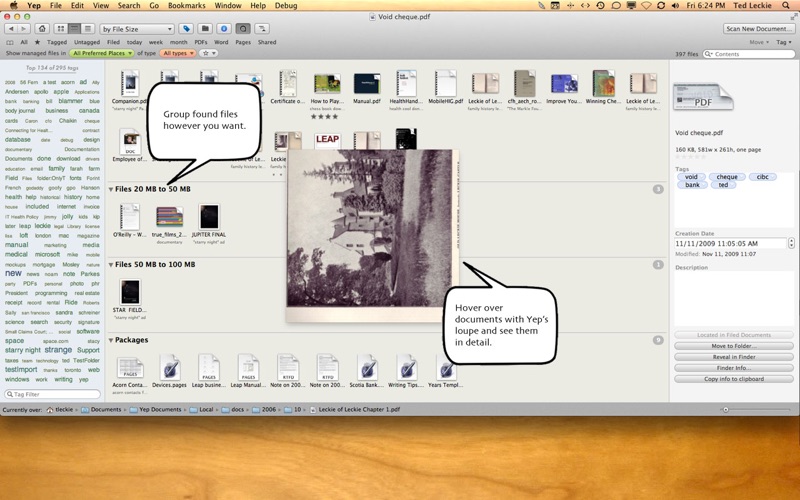800x500 pixels.
Task: Click the folder toolbar icon
Action: click(x=205, y=28)
